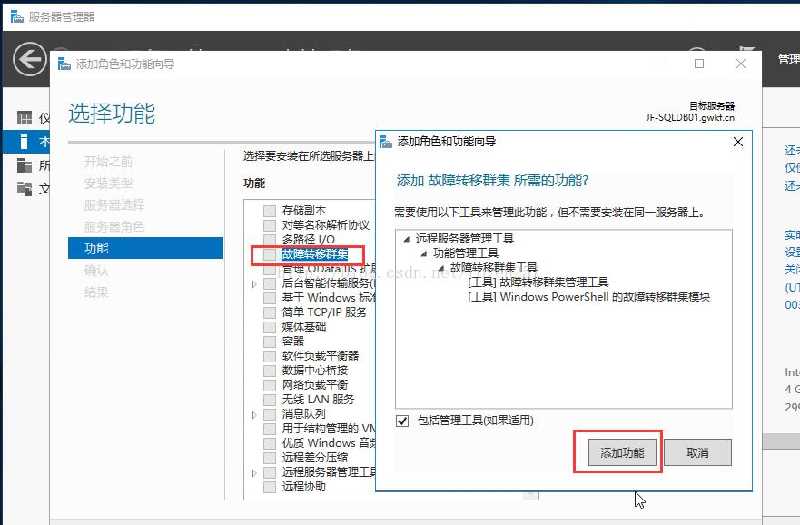Collapse the 远程服务器管理工具 tree node in dialog
The height and width of the screenshot is (525, 800).
406,239
